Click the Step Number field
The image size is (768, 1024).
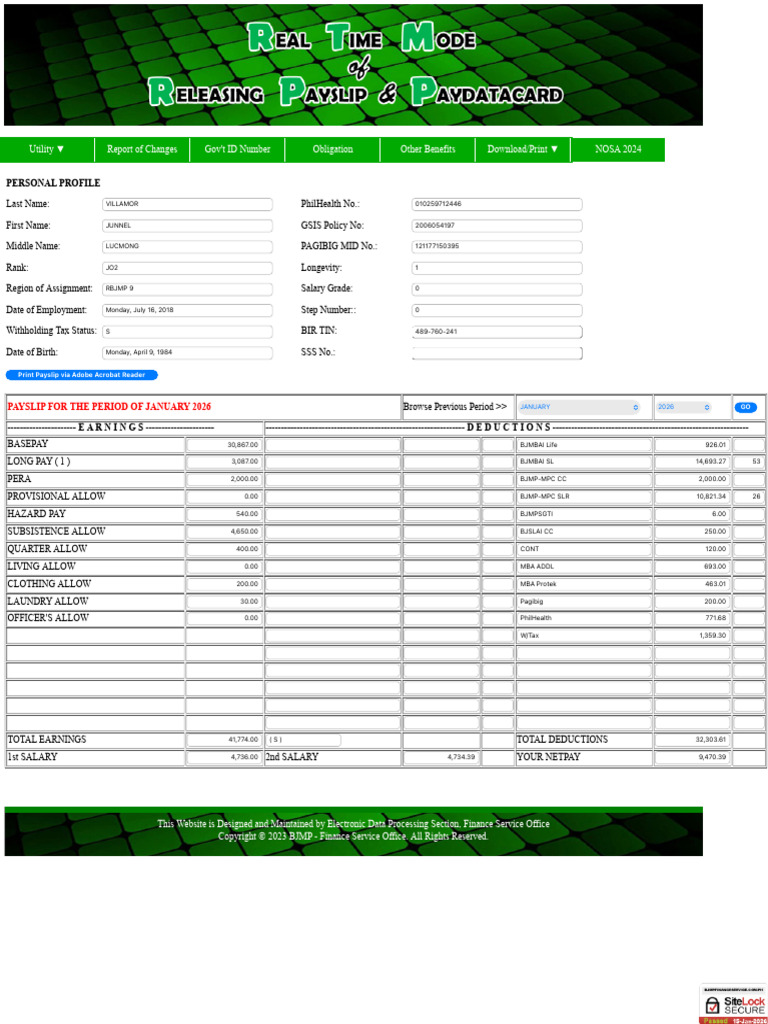click(x=497, y=310)
